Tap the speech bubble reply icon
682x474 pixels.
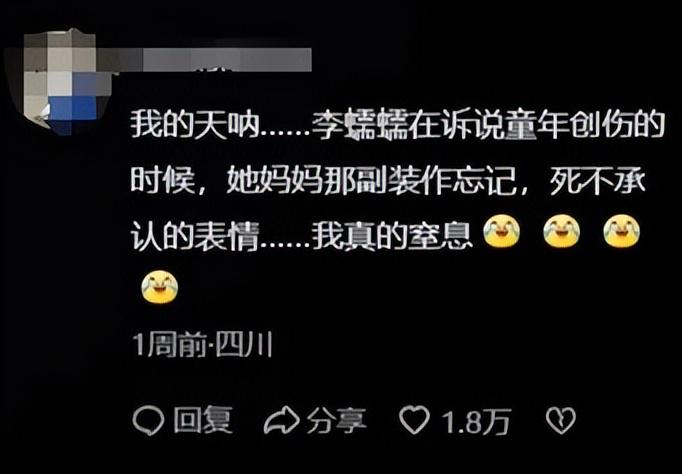tap(148, 421)
